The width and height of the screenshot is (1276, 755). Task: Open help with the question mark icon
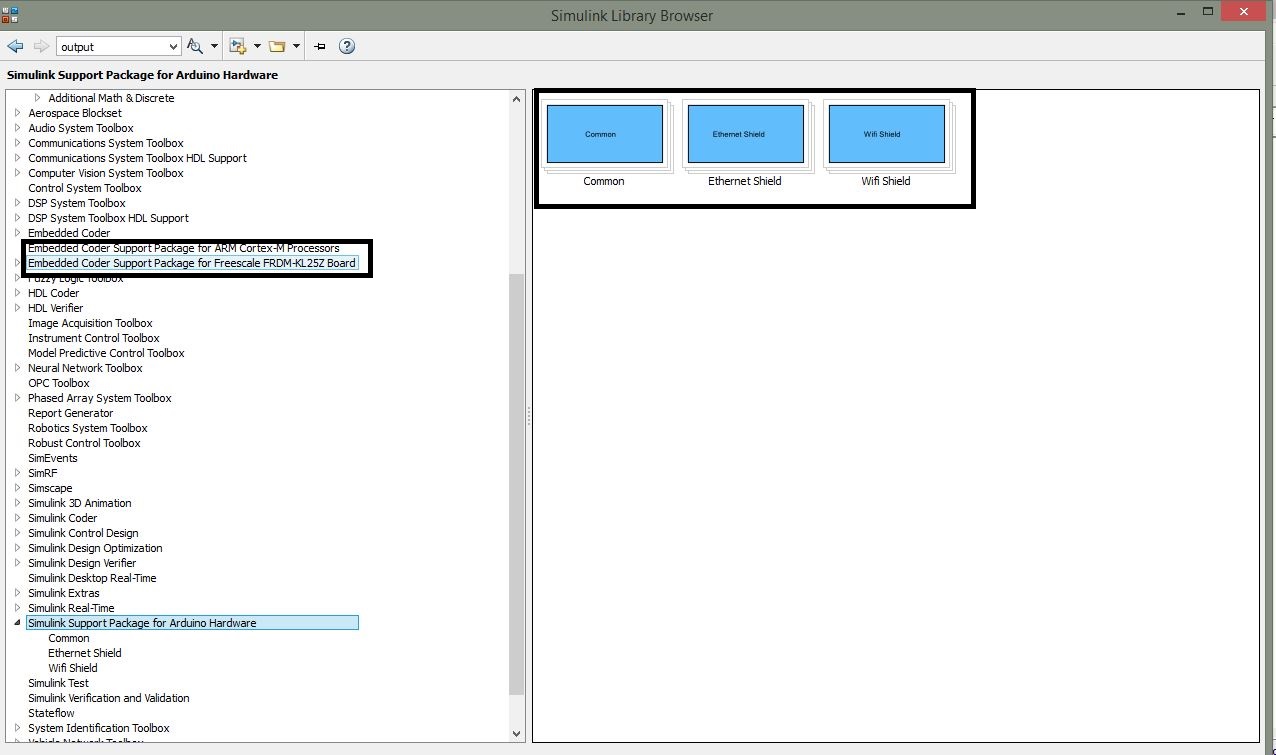tap(347, 46)
